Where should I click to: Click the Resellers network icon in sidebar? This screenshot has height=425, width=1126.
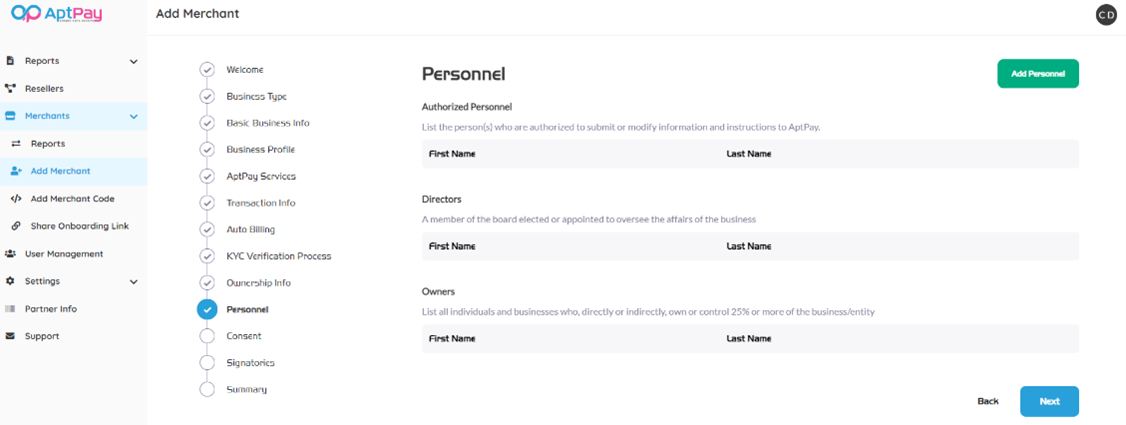pyautogui.click(x=11, y=89)
